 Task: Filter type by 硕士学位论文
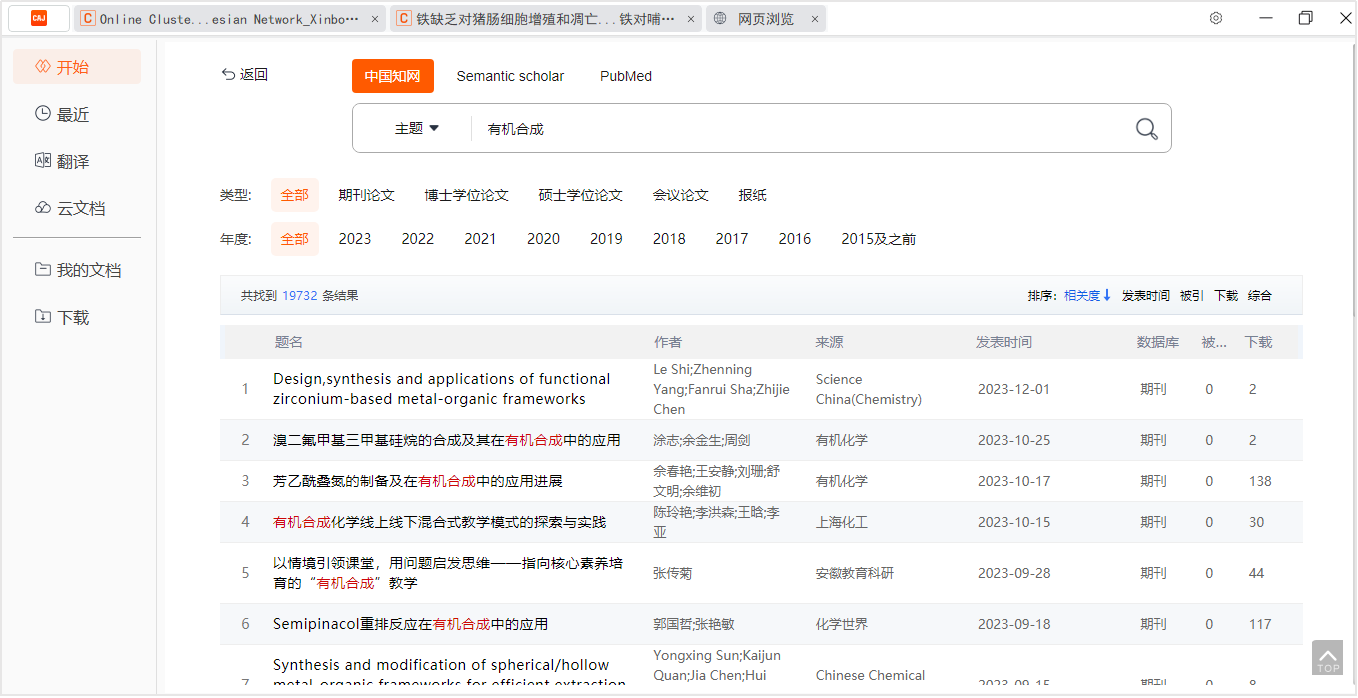pyautogui.click(x=581, y=195)
